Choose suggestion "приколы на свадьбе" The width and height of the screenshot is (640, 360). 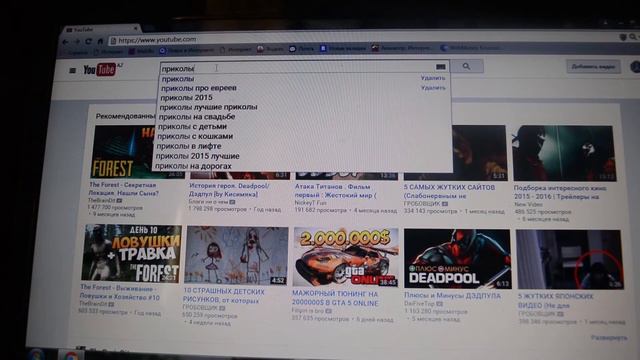(197, 116)
